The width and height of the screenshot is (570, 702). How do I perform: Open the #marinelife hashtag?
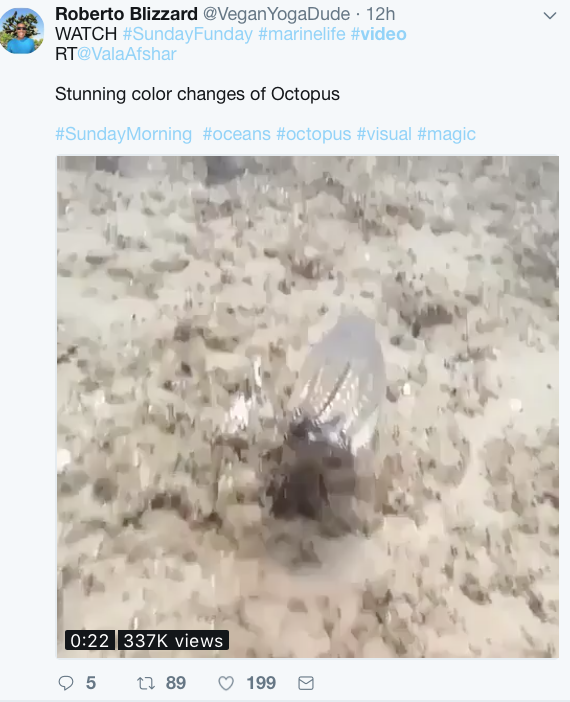[x=302, y=34]
